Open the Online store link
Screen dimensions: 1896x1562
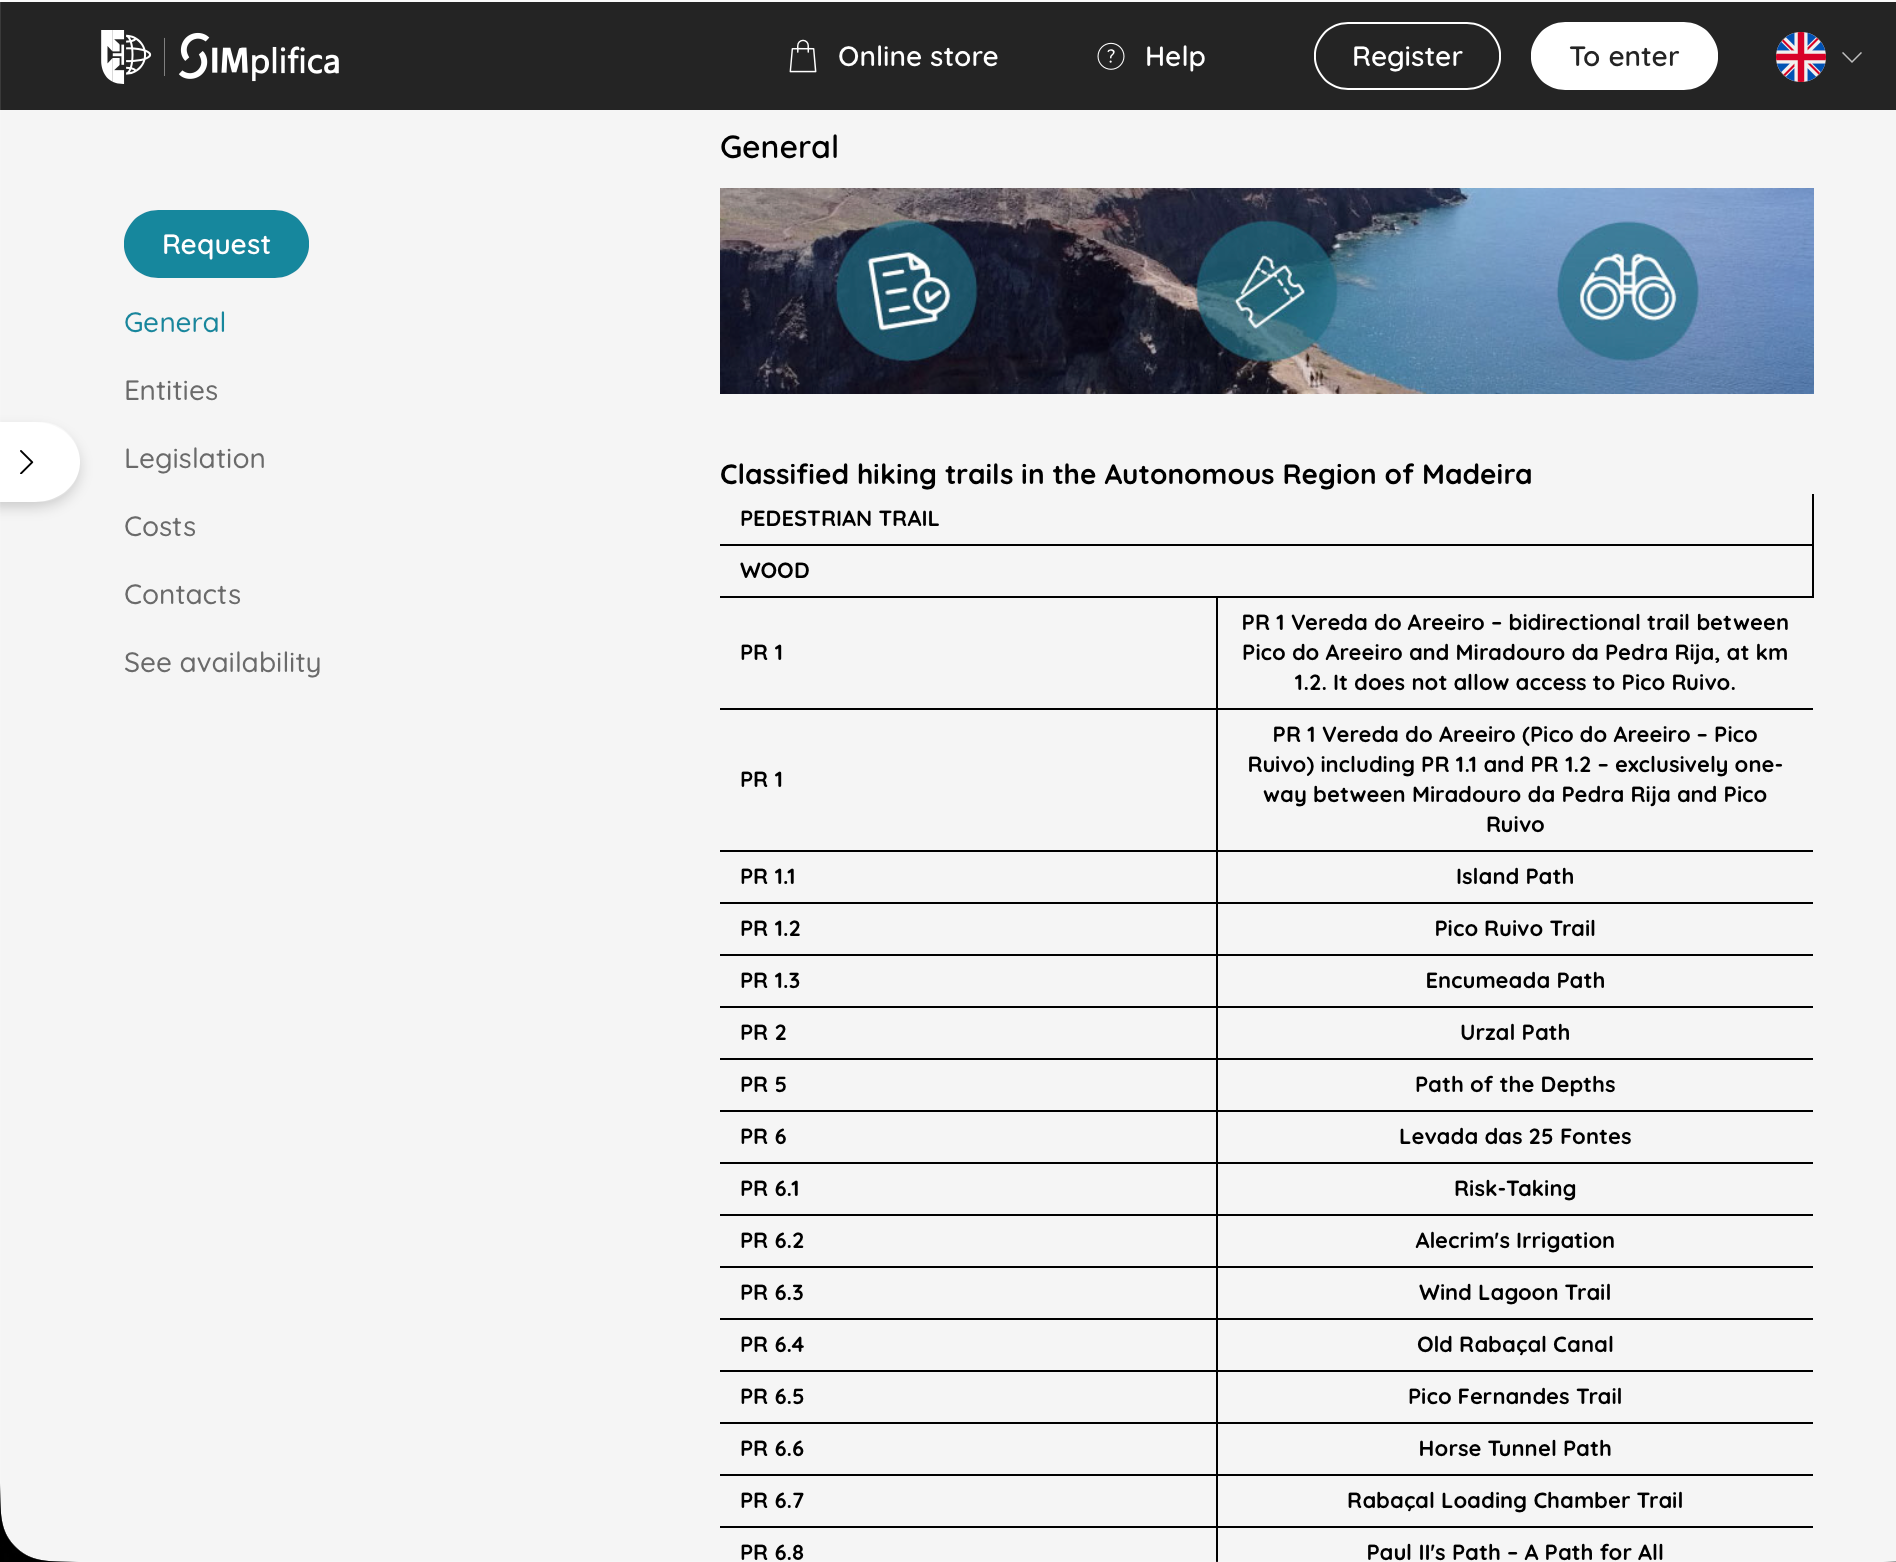[918, 56]
